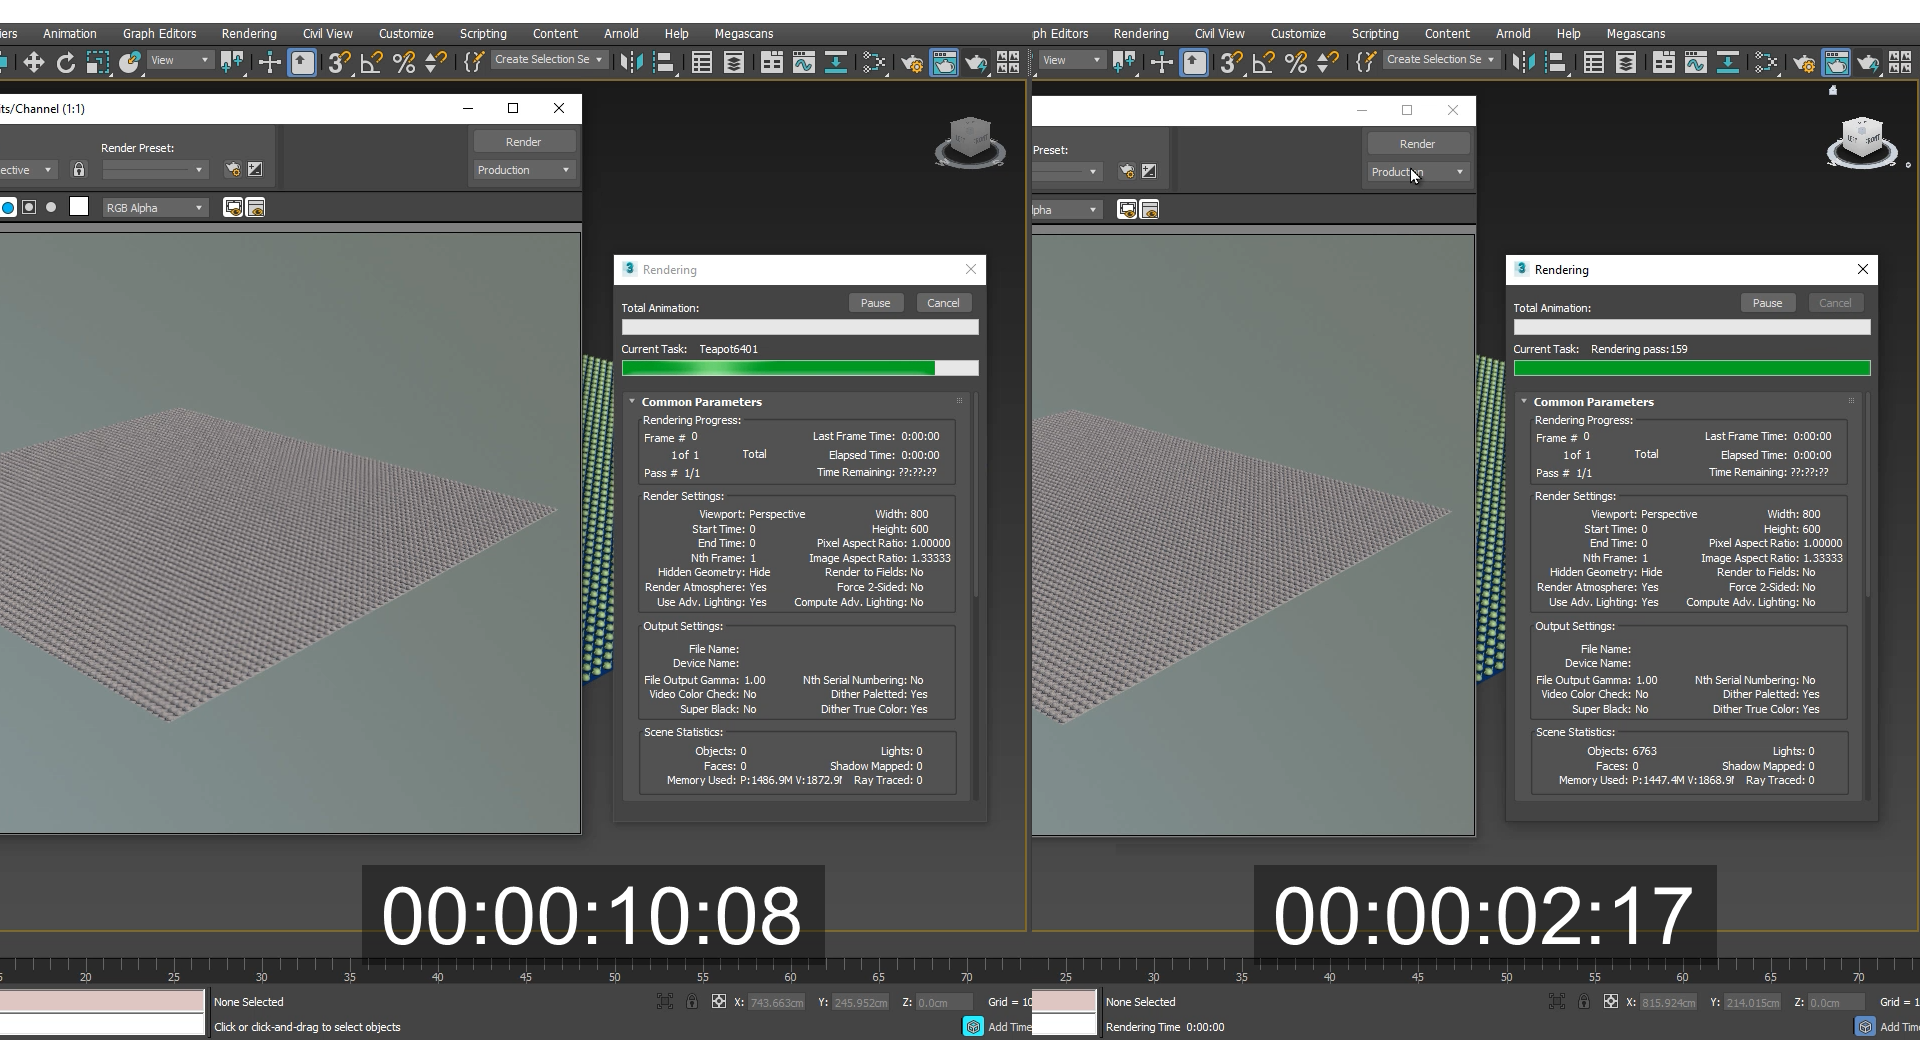Open Render Preset dropdown in left frame window
1920x1040 pixels.
pos(155,170)
